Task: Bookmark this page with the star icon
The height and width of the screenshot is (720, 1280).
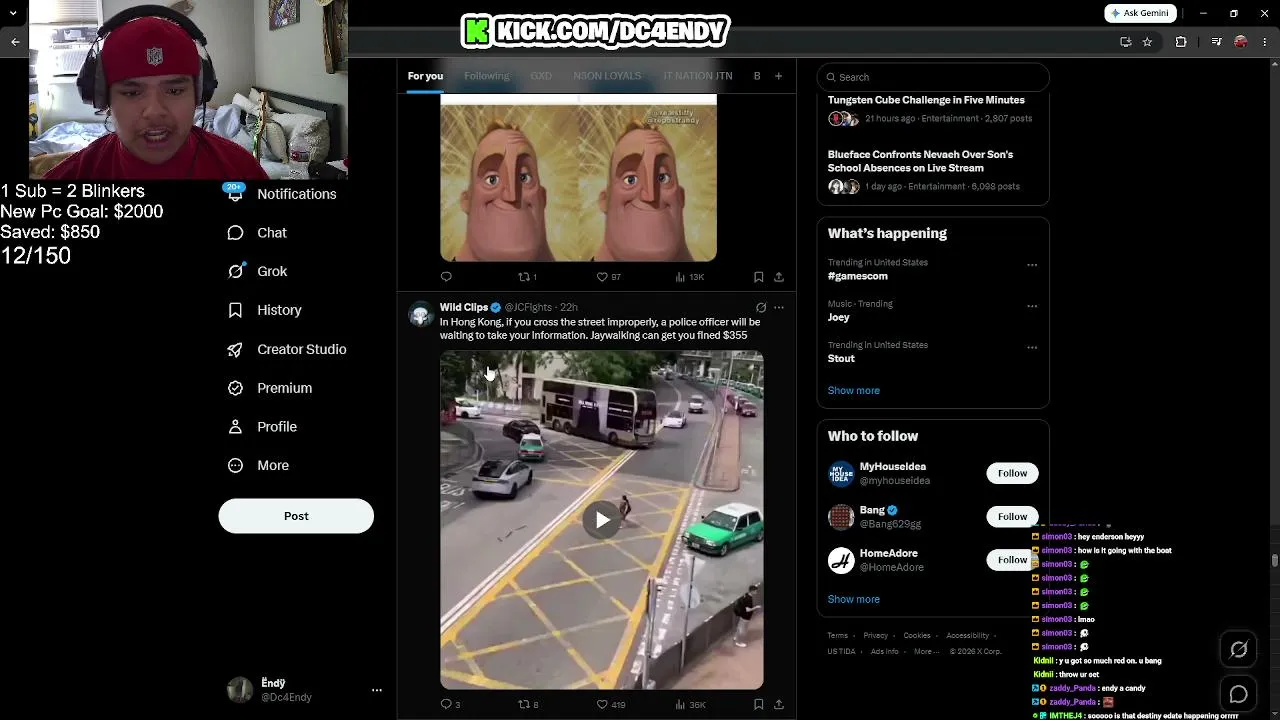Action: pos(1147,42)
